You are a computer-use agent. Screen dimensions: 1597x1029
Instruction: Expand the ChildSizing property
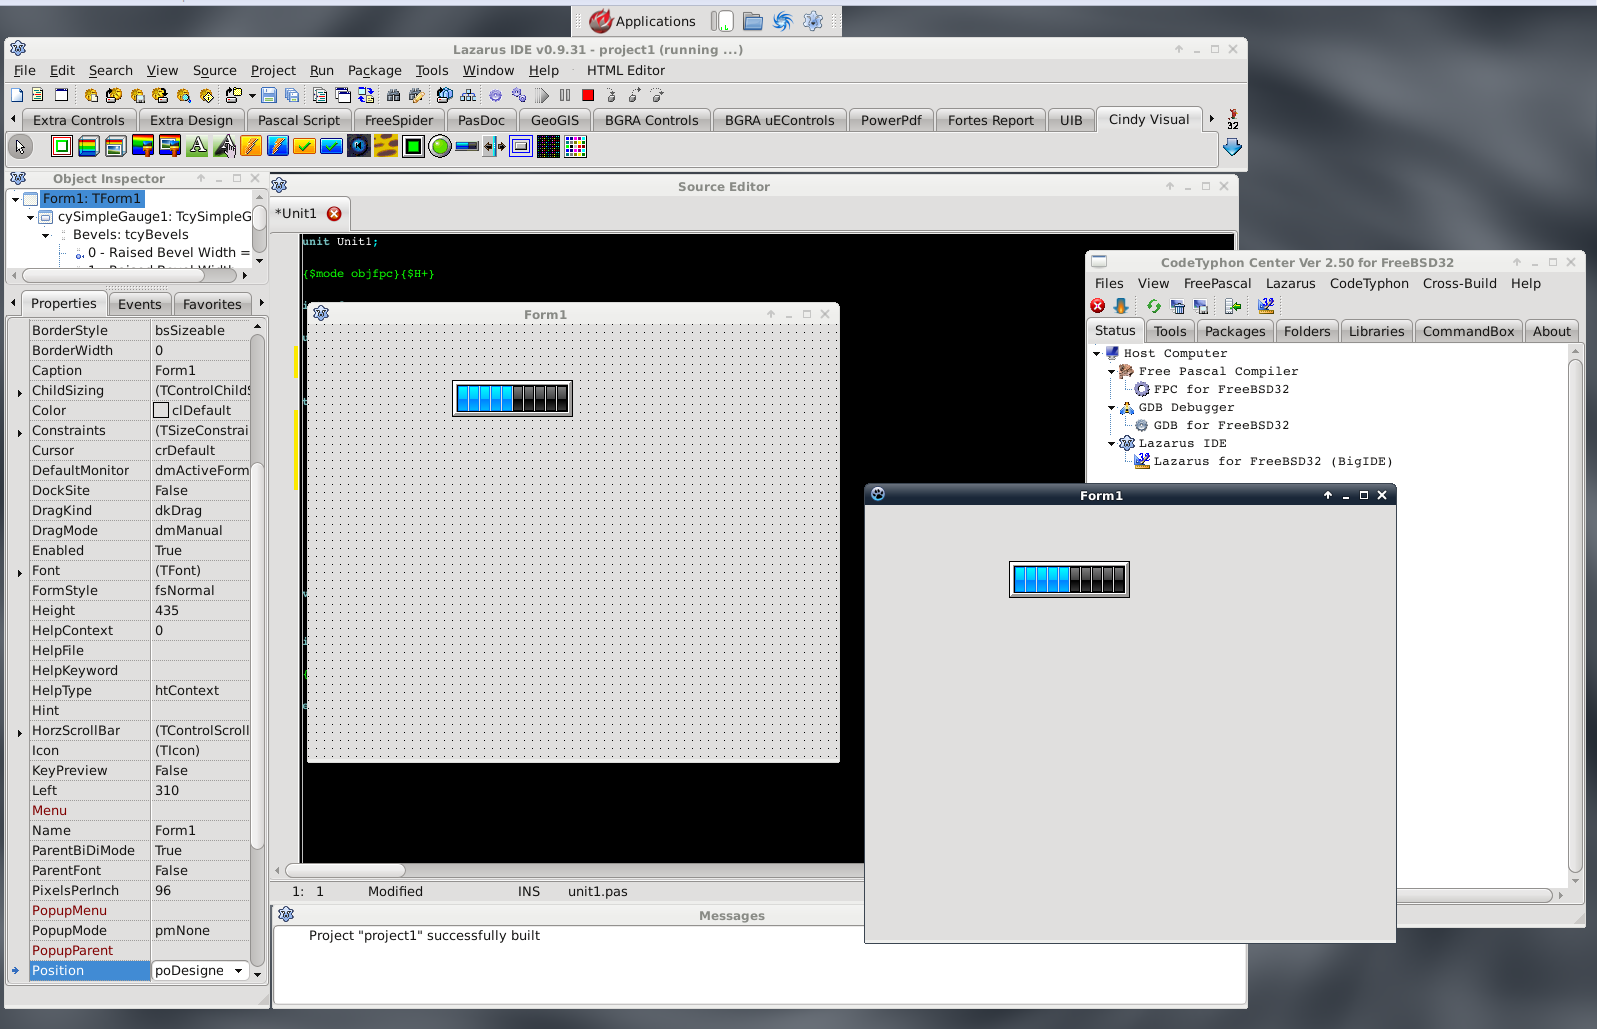[20, 392]
